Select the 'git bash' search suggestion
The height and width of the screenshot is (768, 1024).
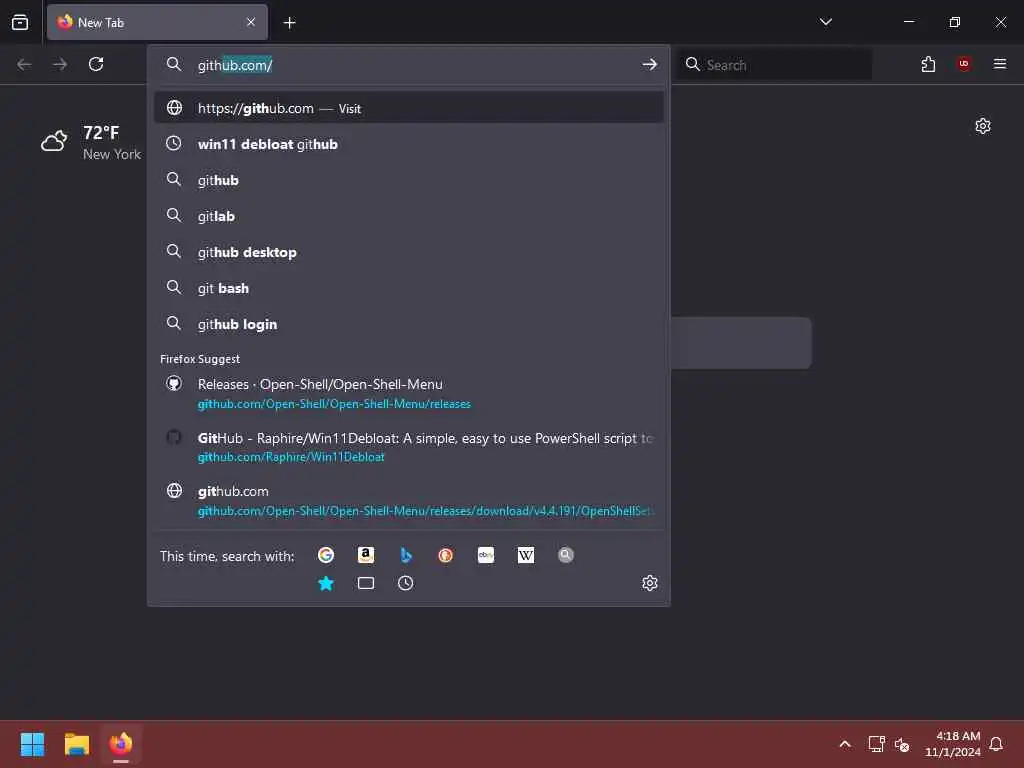pos(408,288)
